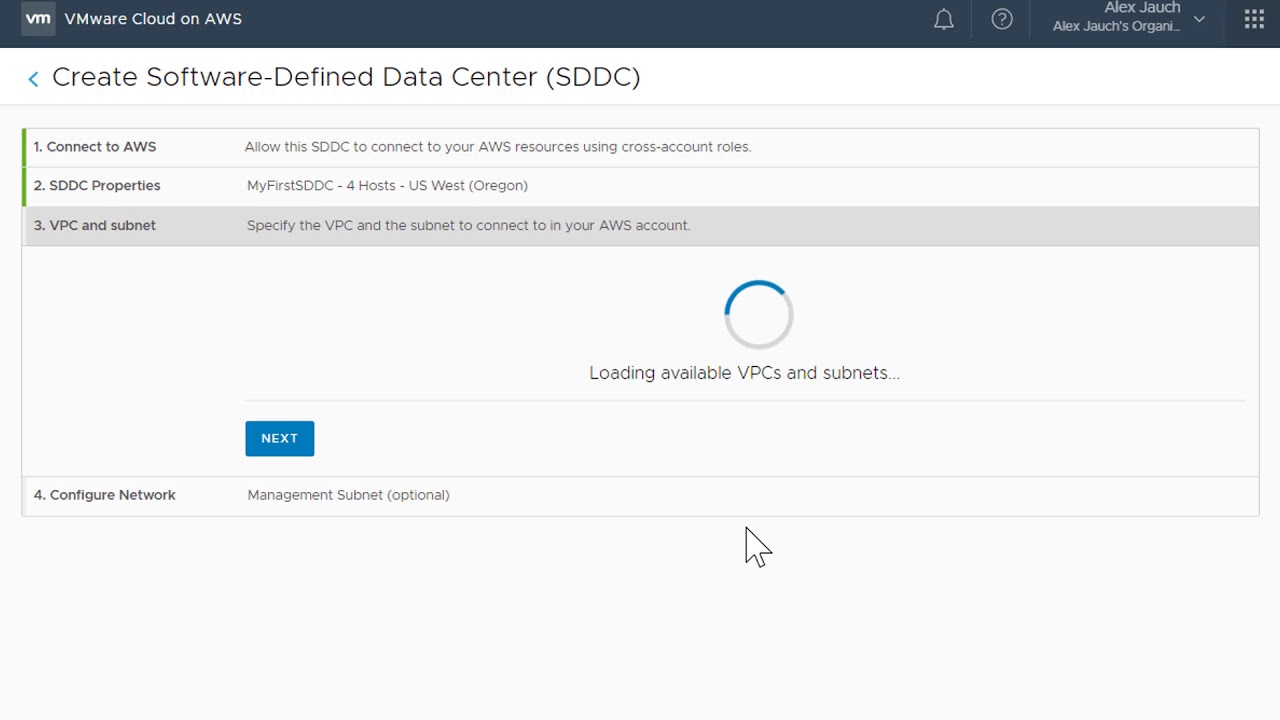Open the notifications bell
Screen dimensions: 1280x720
pos(943,19)
